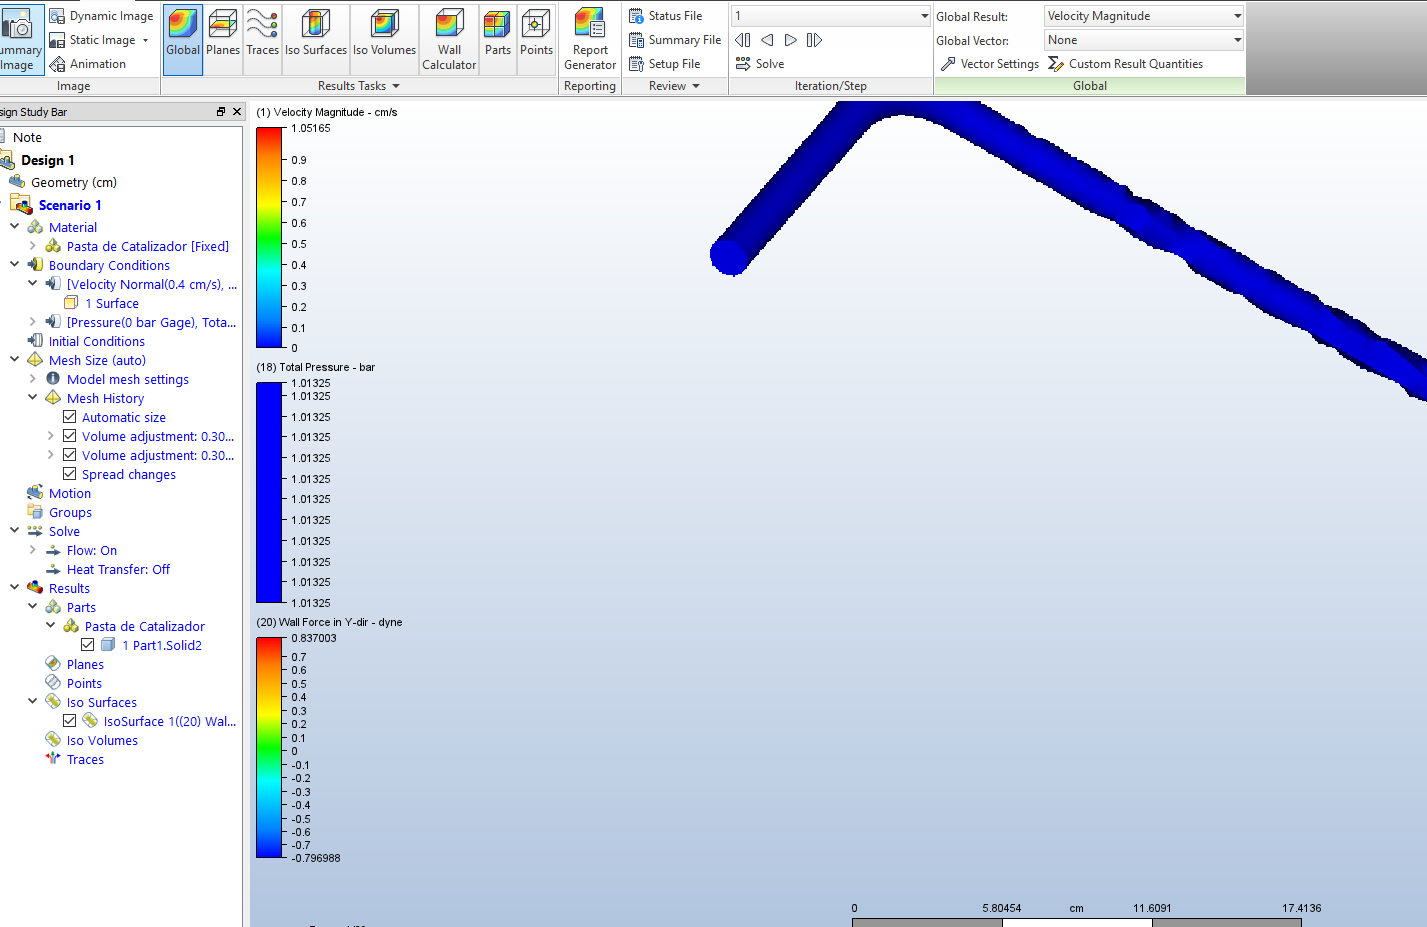Uncheck the Automatic size mesh entry
The image size is (1427, 927).
pyautogui.click(x=70, y=417)
